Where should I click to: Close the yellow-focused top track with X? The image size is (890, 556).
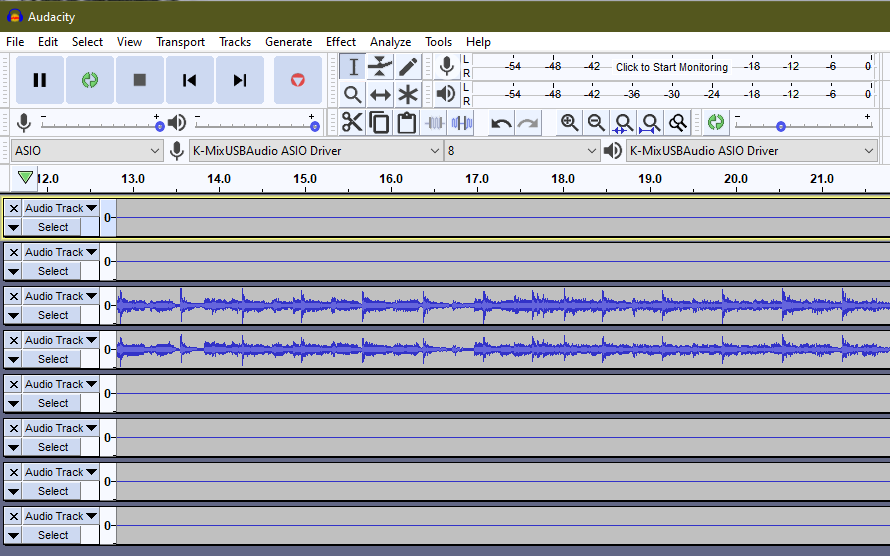click(x=14, y=208)
